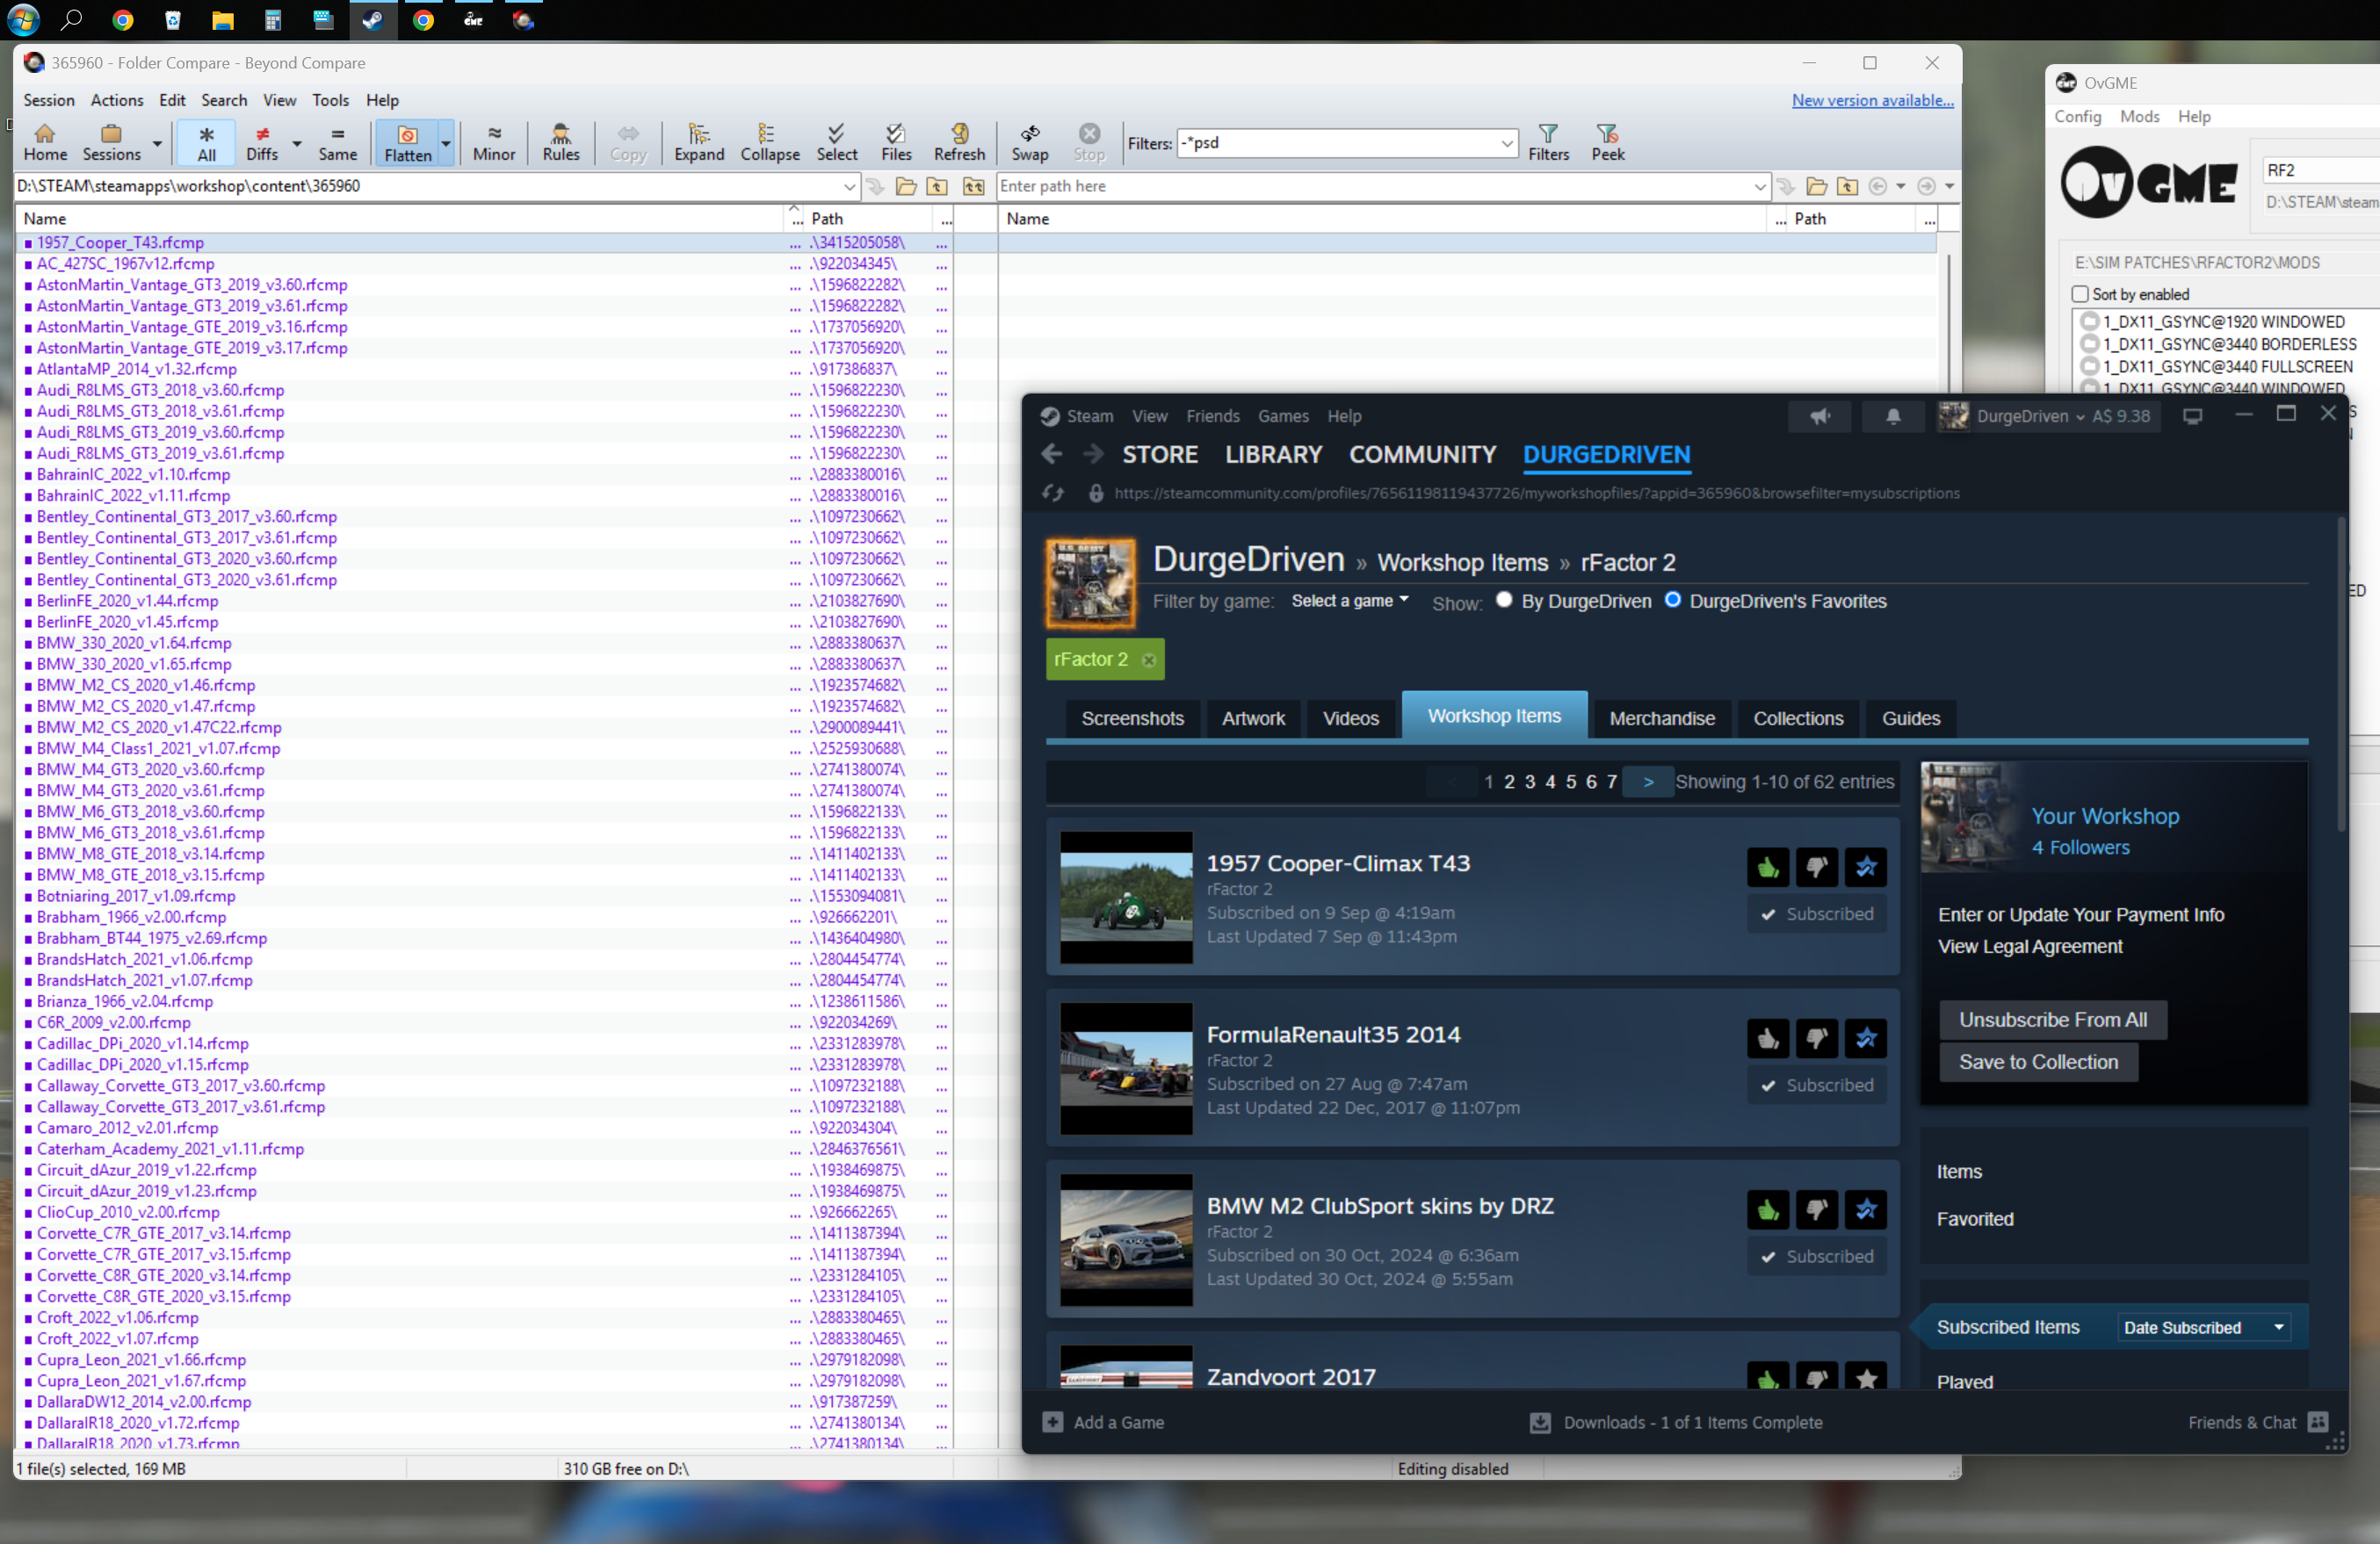The width and height of the screenshot is (2380, 1544).
Task: Click the Swap sides icon
Action: point(1029,142)
